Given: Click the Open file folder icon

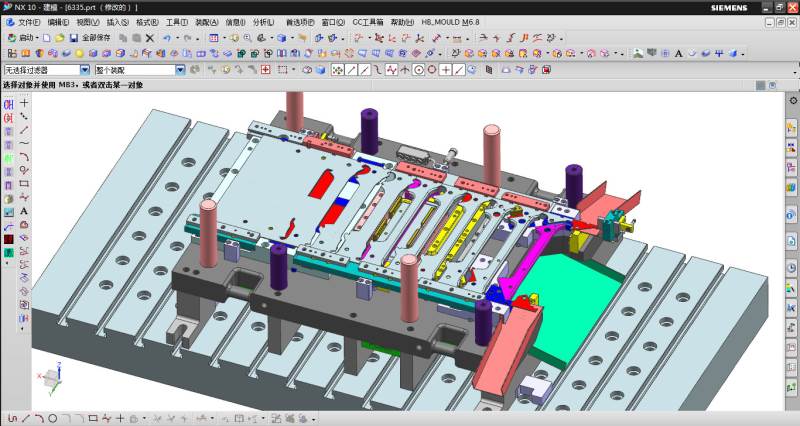Looking at the screenshot, I should pos(59,38).
